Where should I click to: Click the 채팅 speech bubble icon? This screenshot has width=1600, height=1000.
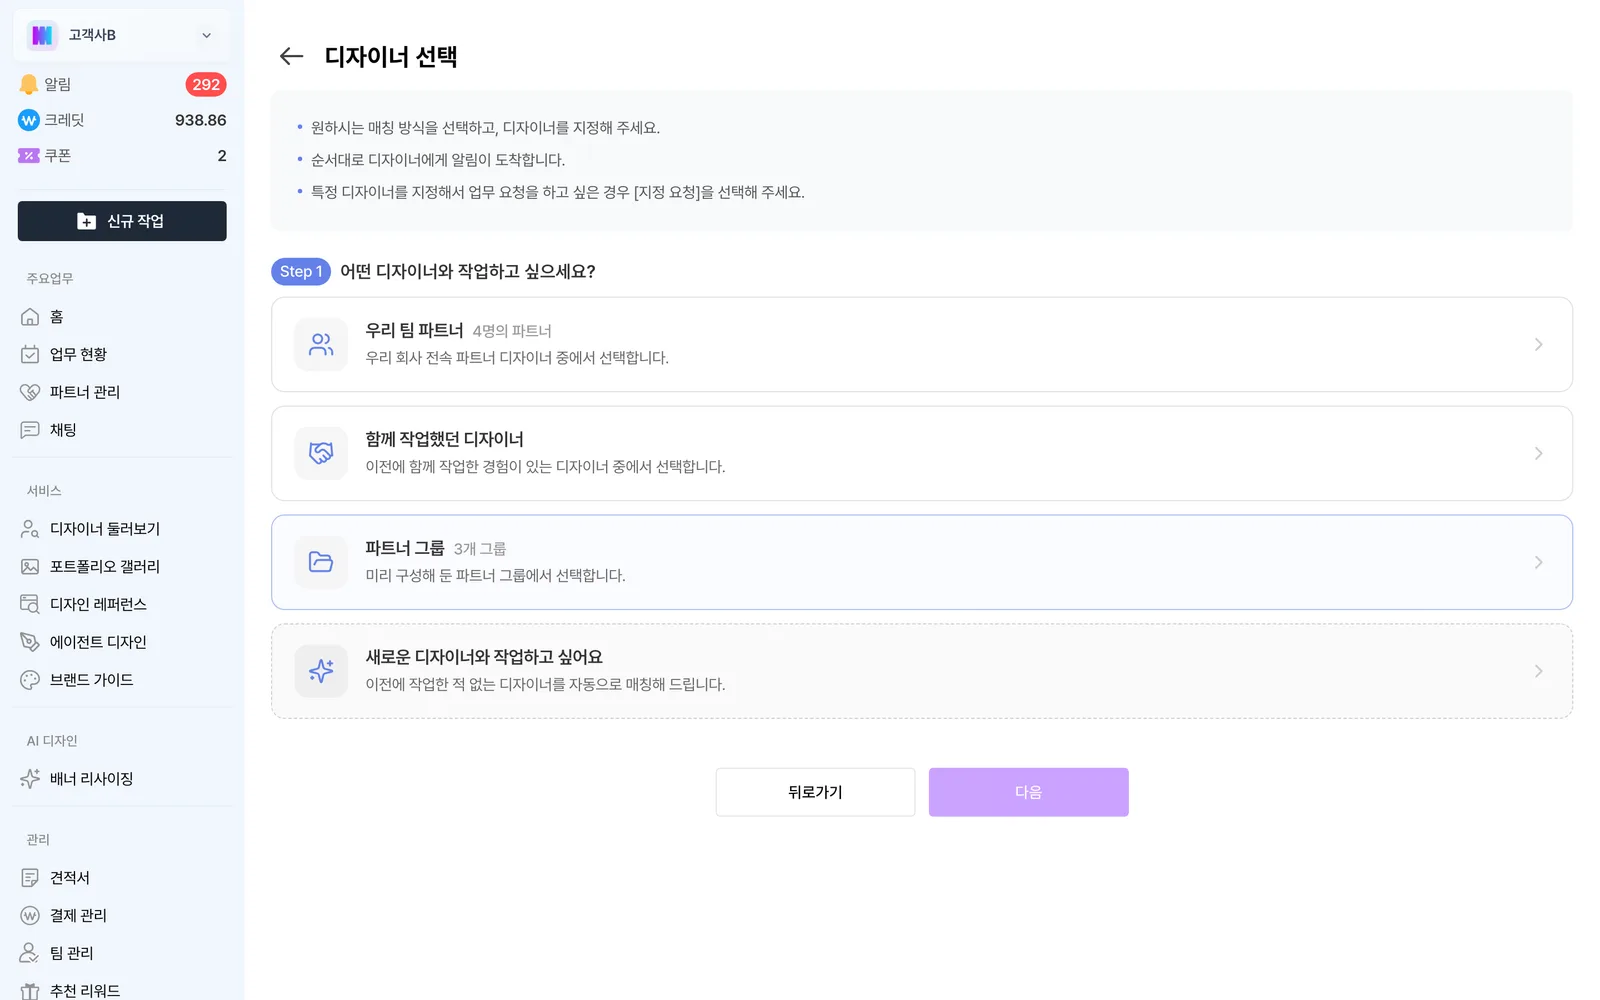tap(30, 430)
